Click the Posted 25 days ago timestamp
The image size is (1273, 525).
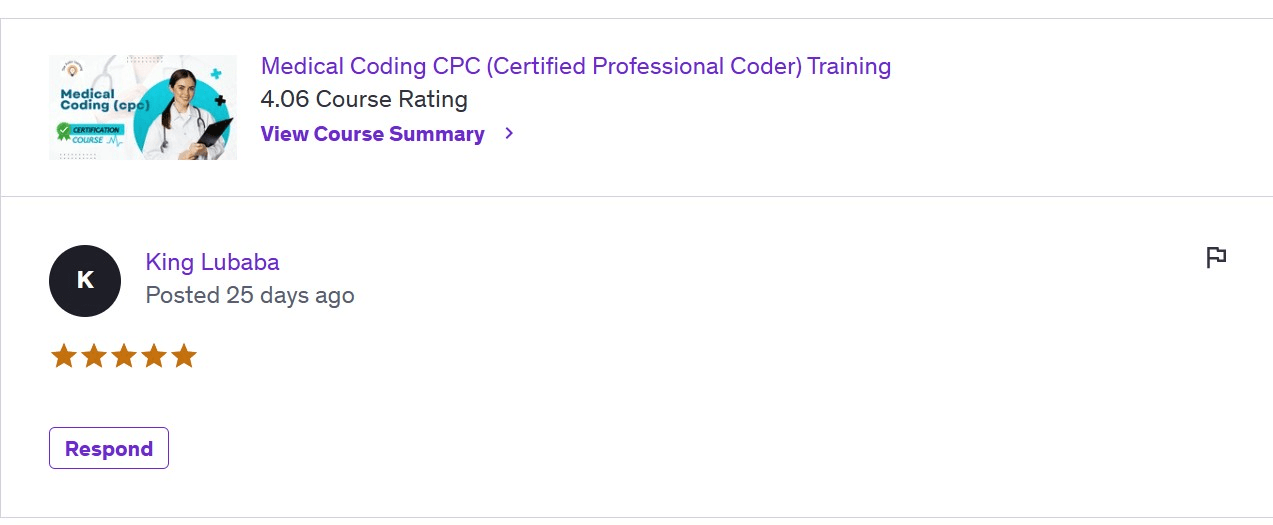[x=250, y=295]
